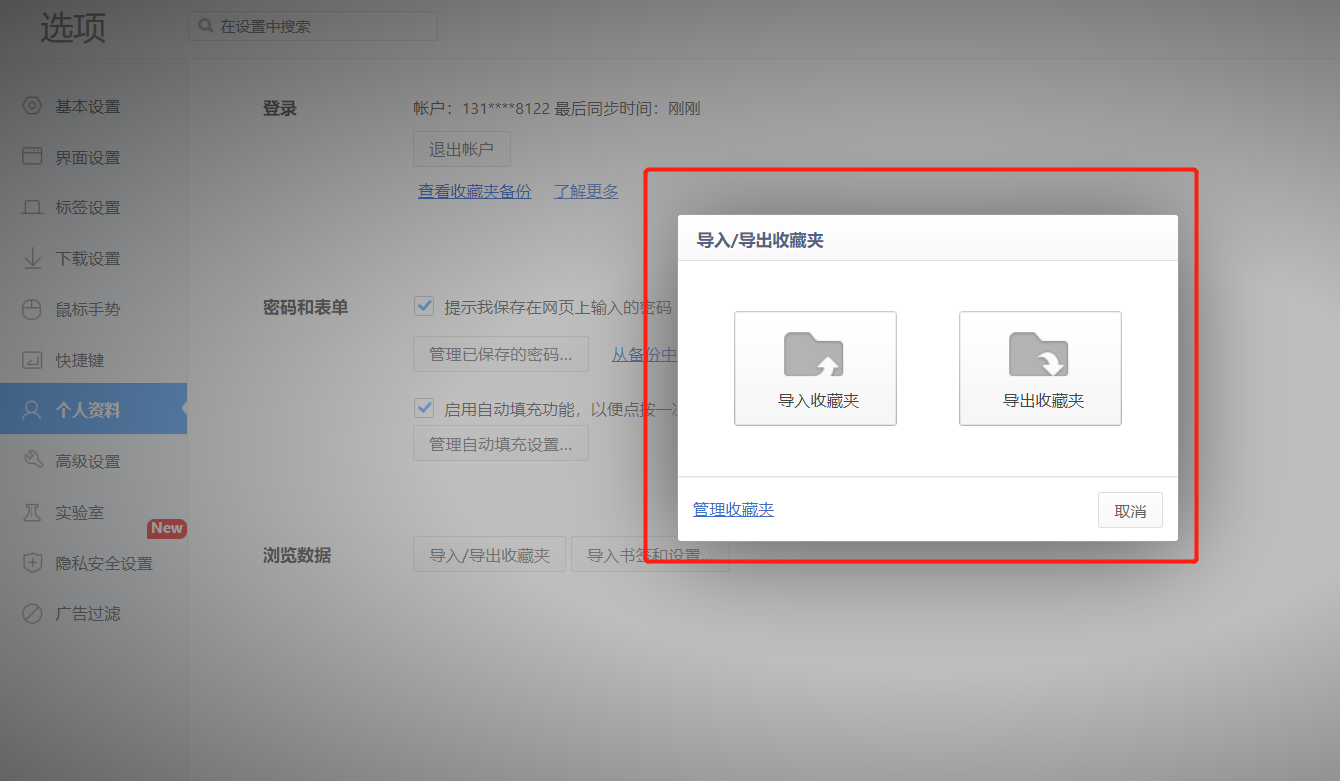The width and height of the screenshot is (1340, 781).
Task: Click the 下载设置 download arrow icon
Action: pyautogui.click(x=32, y=258)
